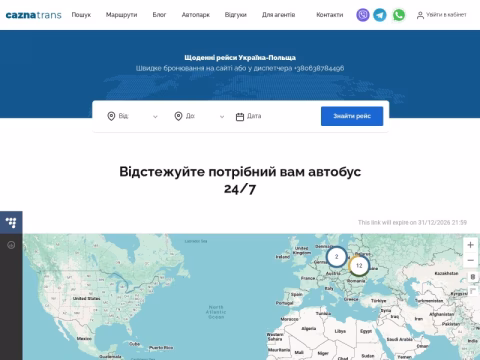
Task: Expand the Від departure dropdown arrow
Action: click(x=155, y=117)
